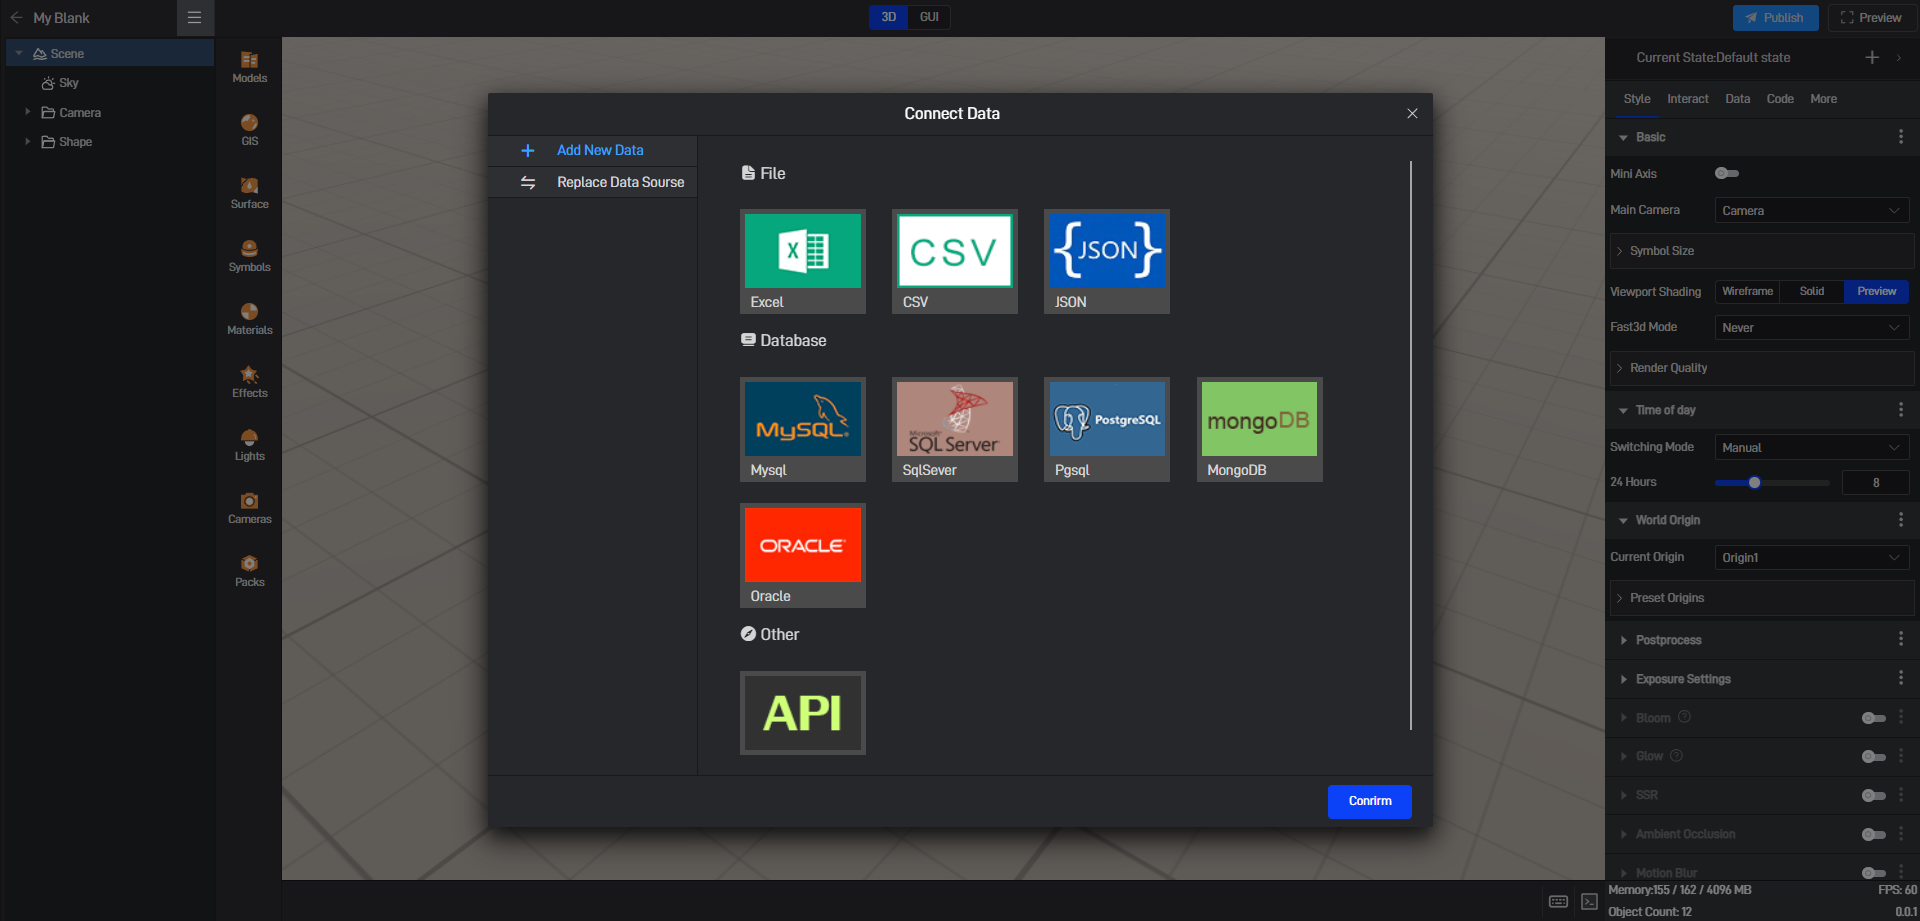
Task: Open the Cameras asset panel
Action: [x=249, y=508]
